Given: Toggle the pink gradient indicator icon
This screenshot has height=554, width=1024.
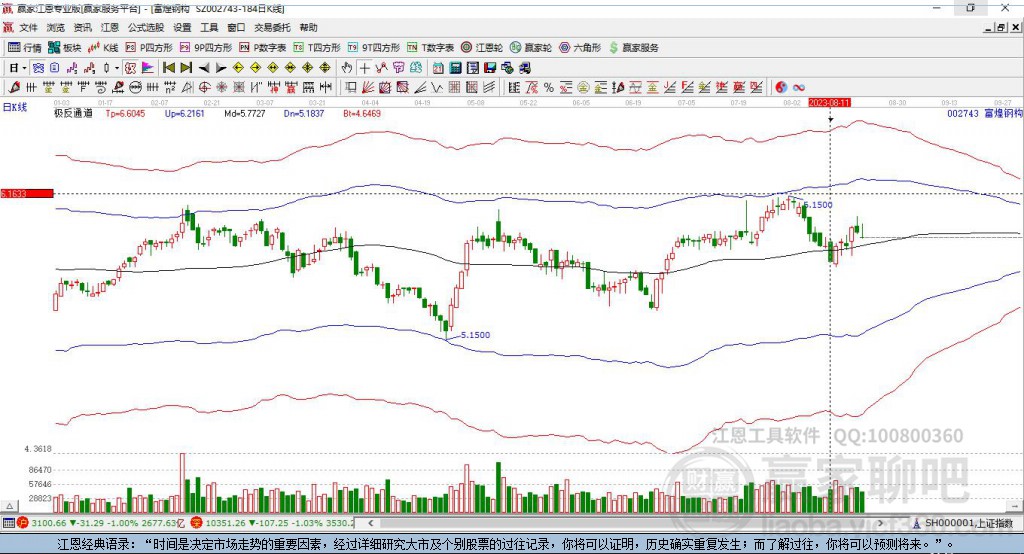Looking at the screenshot, I should pyautogui.click(x=148, y=68).
